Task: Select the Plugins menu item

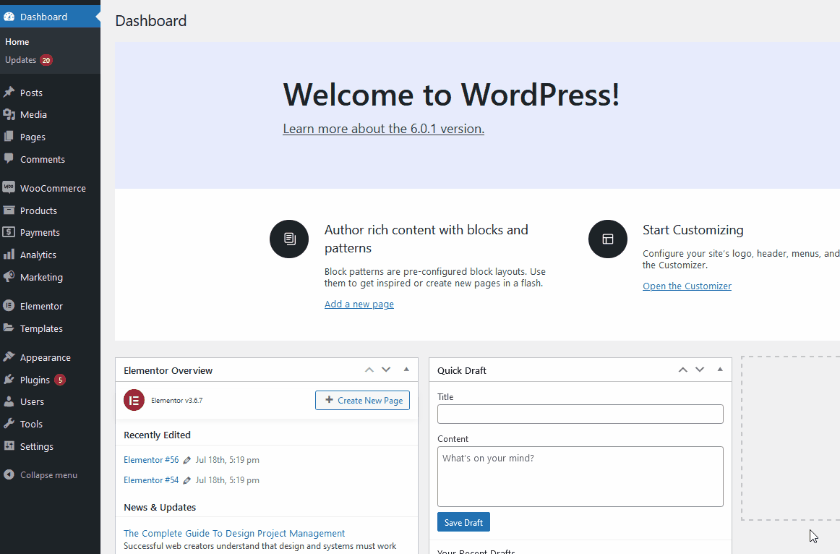Action: pos(35,380)
